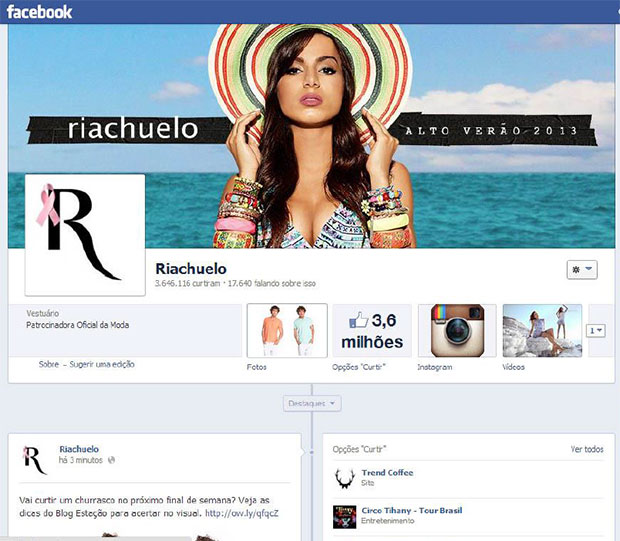Viewport: 620px width, 541px height.
Task: Click the Sobre link
Action: pyautogui.click(x=49, y=364)
